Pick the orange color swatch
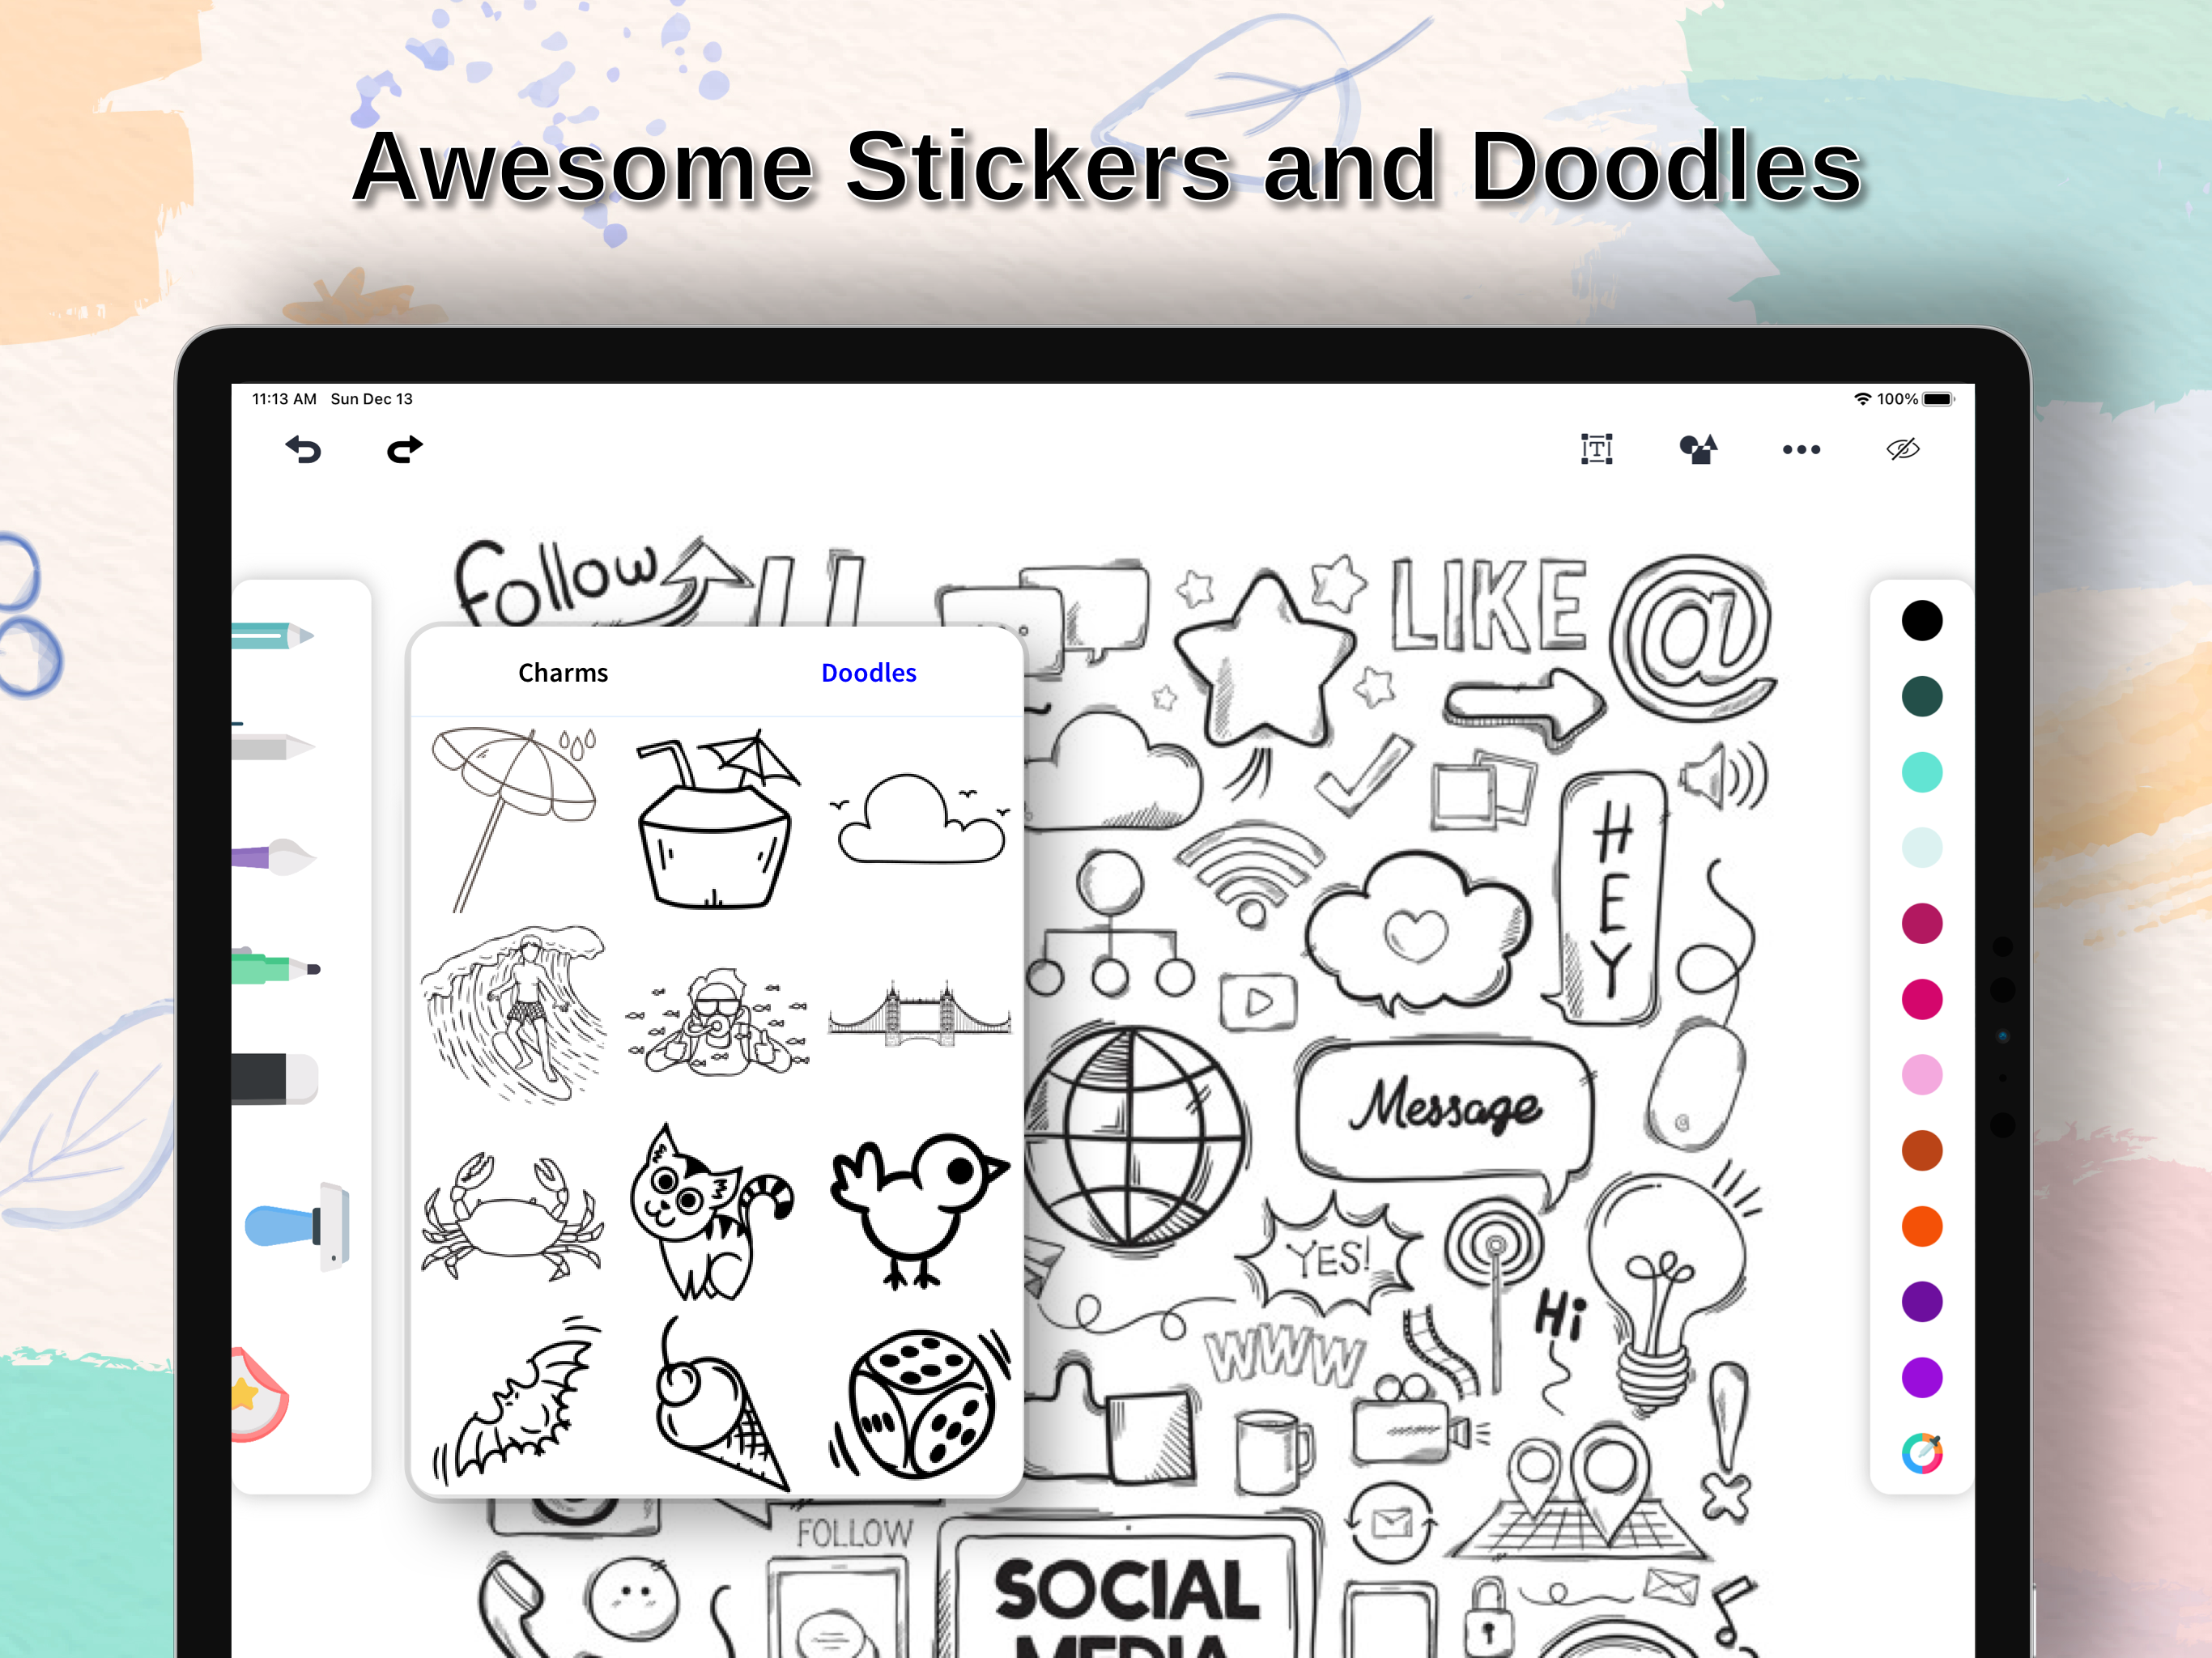This screenshot has height=1658, width=2212. pos(1921,1227)
